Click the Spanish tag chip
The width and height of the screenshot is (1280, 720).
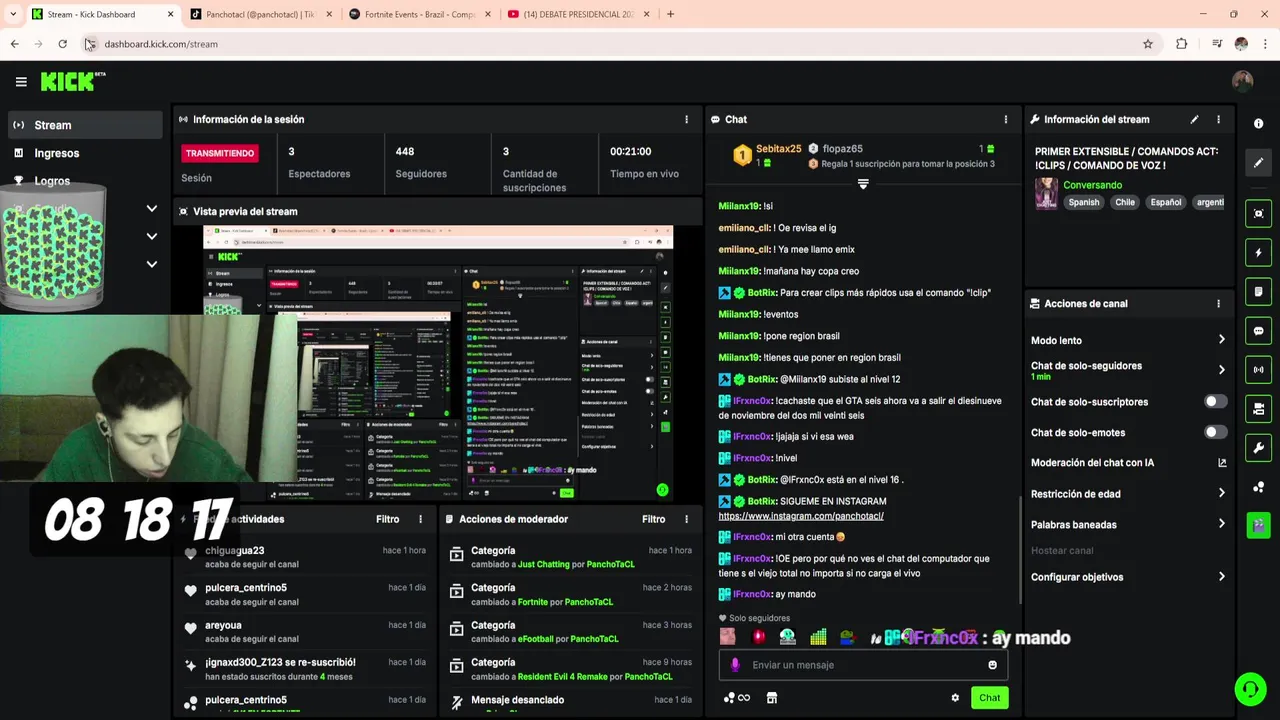click(x=1083, y=202)
